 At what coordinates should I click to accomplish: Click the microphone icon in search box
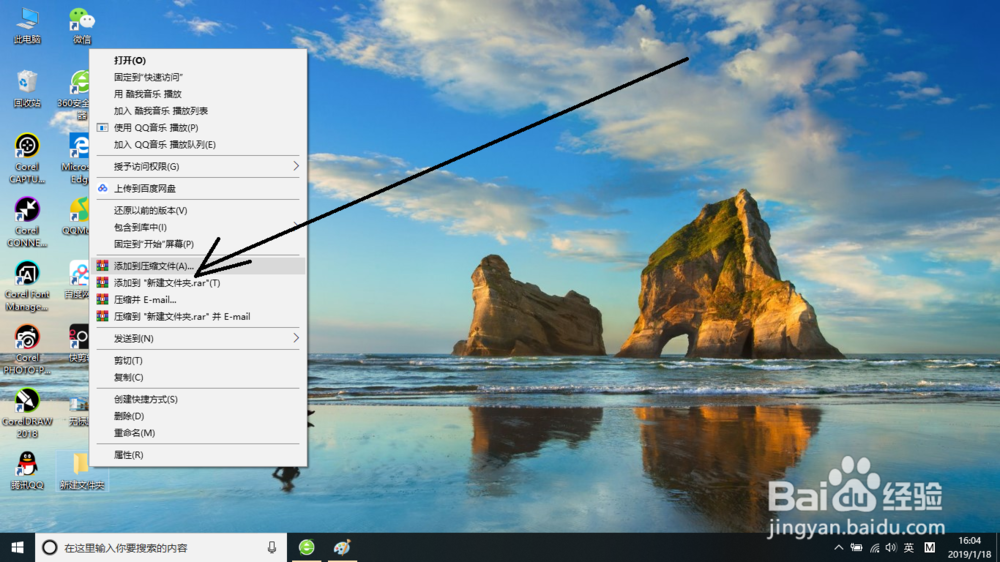[x=272, y=547]
